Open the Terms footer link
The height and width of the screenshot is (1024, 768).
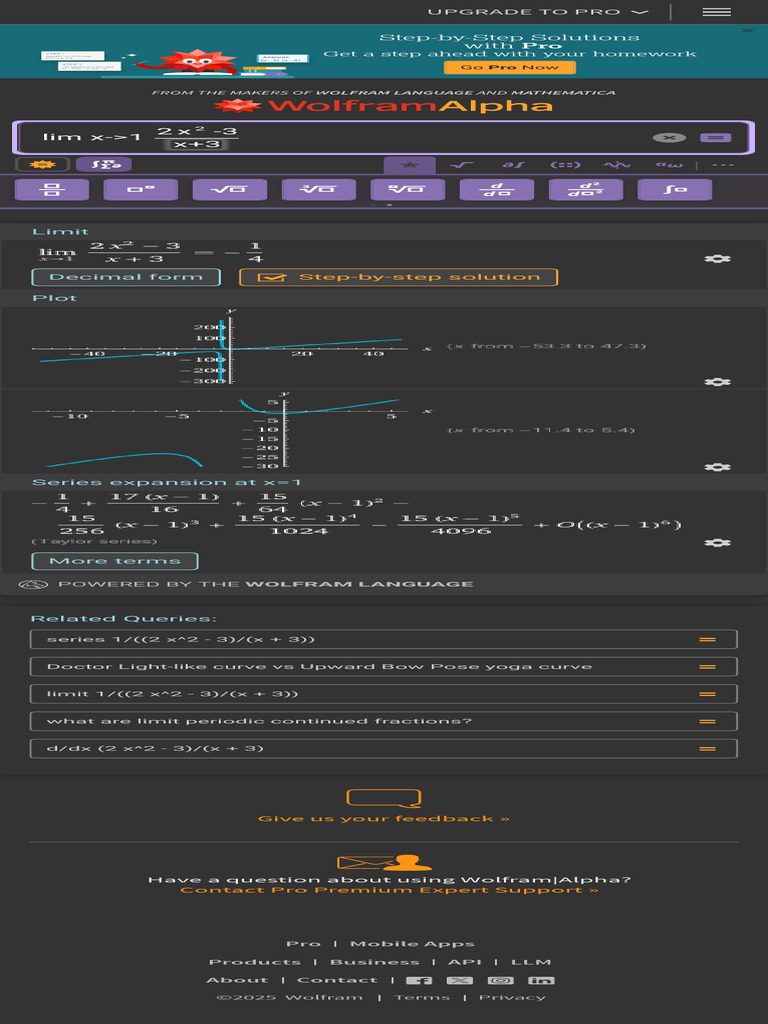(422, 997)
